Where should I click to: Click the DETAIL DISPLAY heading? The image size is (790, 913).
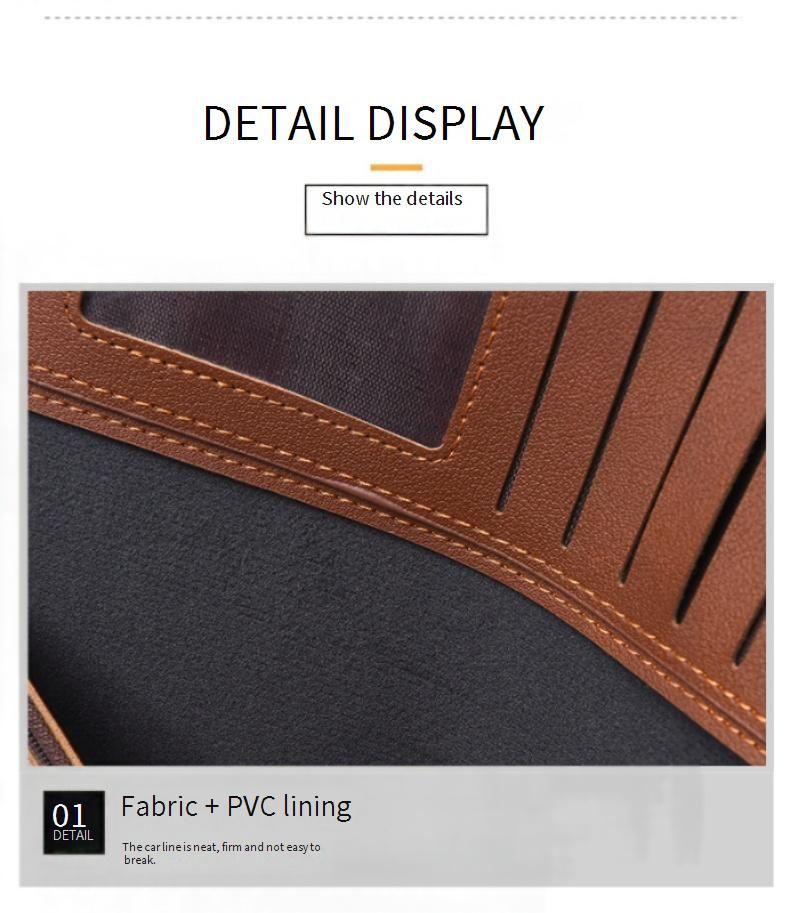pos(373,123)
